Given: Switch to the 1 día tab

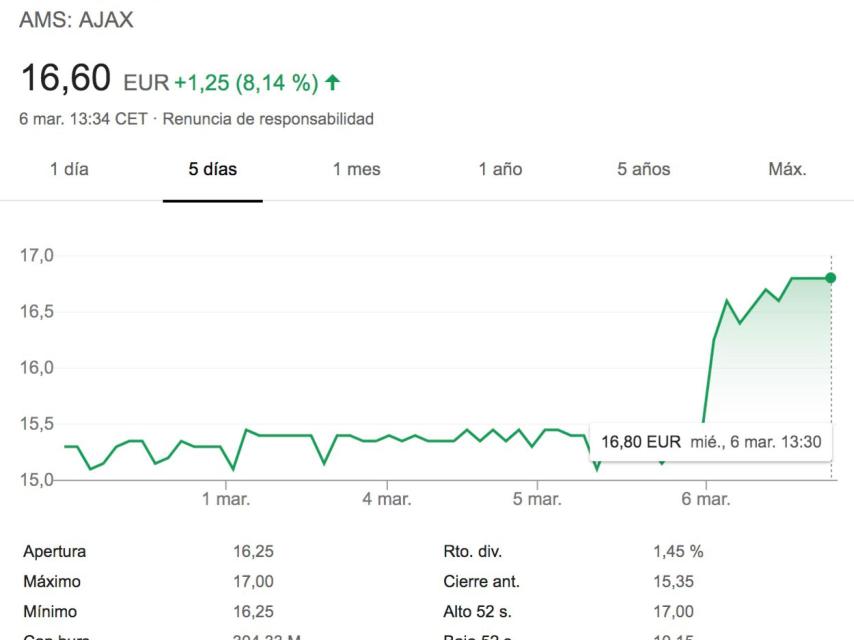Looking at the screenshot, I should [69, 170].
